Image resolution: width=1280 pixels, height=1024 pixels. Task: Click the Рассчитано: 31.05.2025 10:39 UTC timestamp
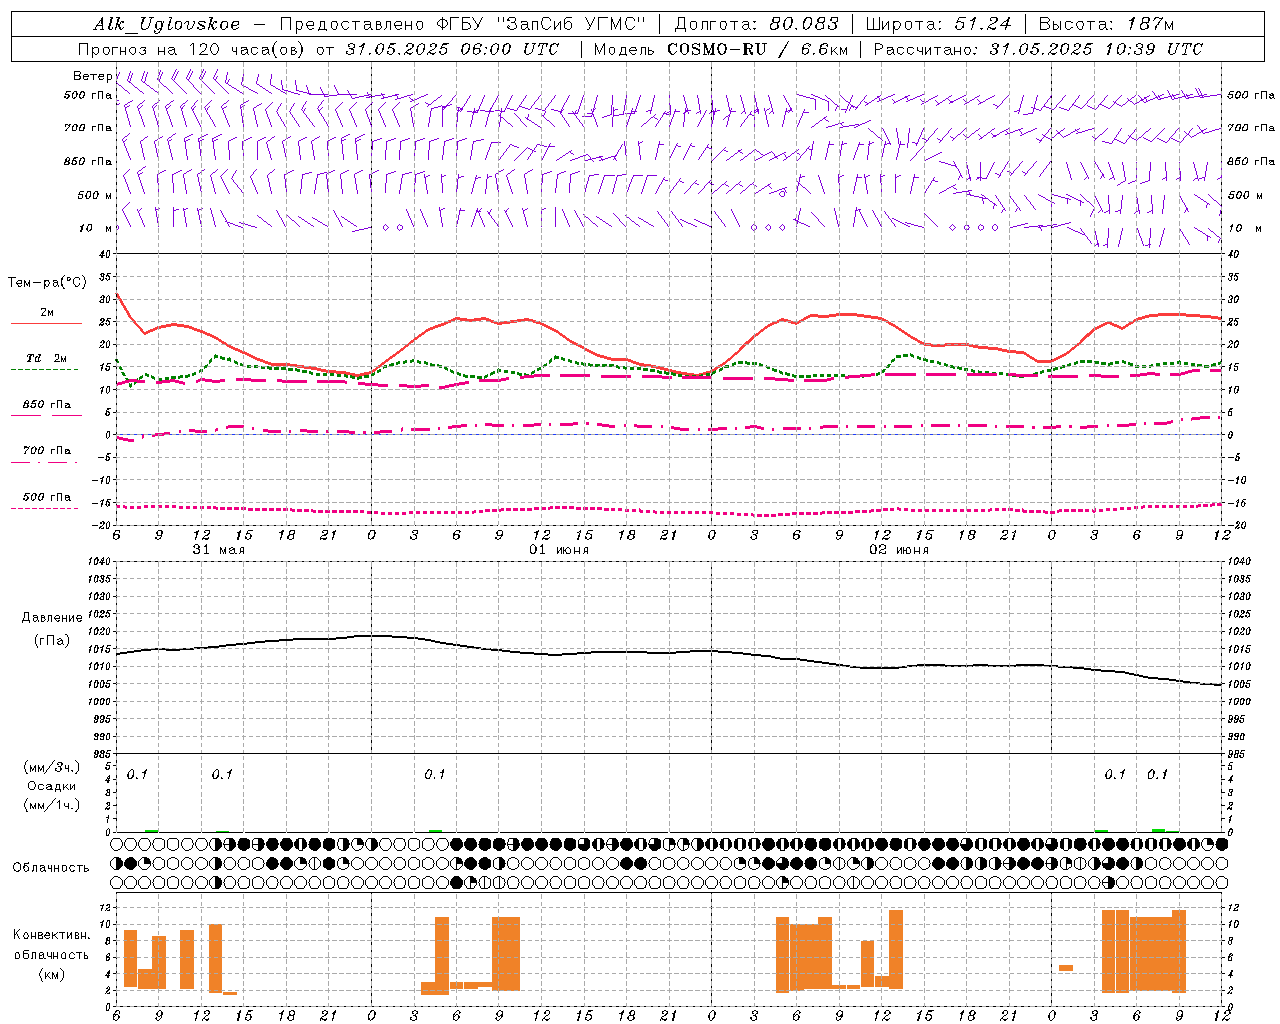(1038, 49)
